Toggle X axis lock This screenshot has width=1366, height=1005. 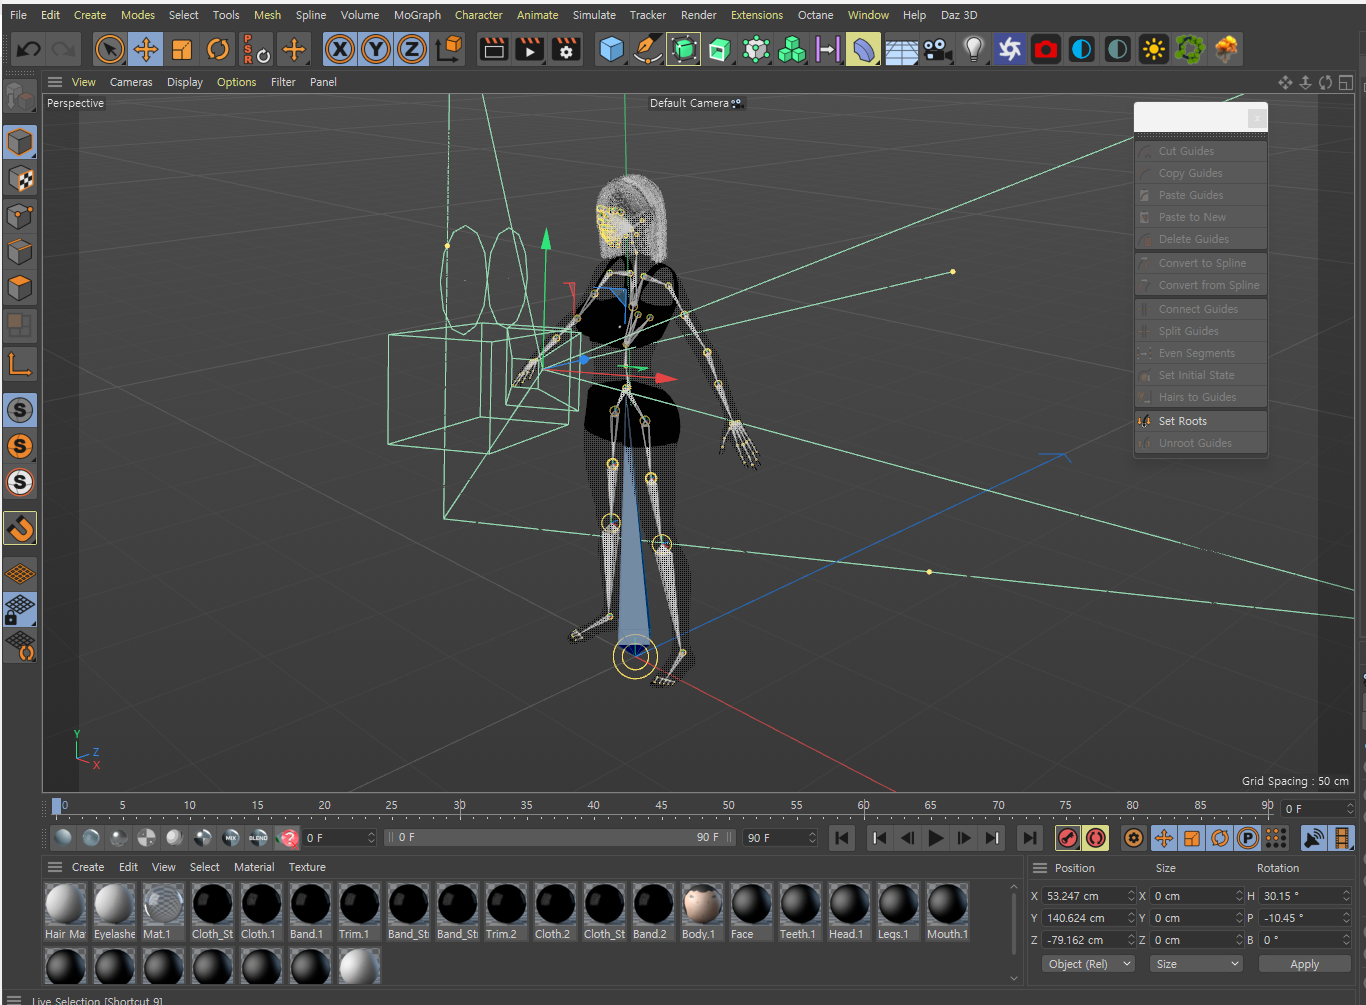340,48
